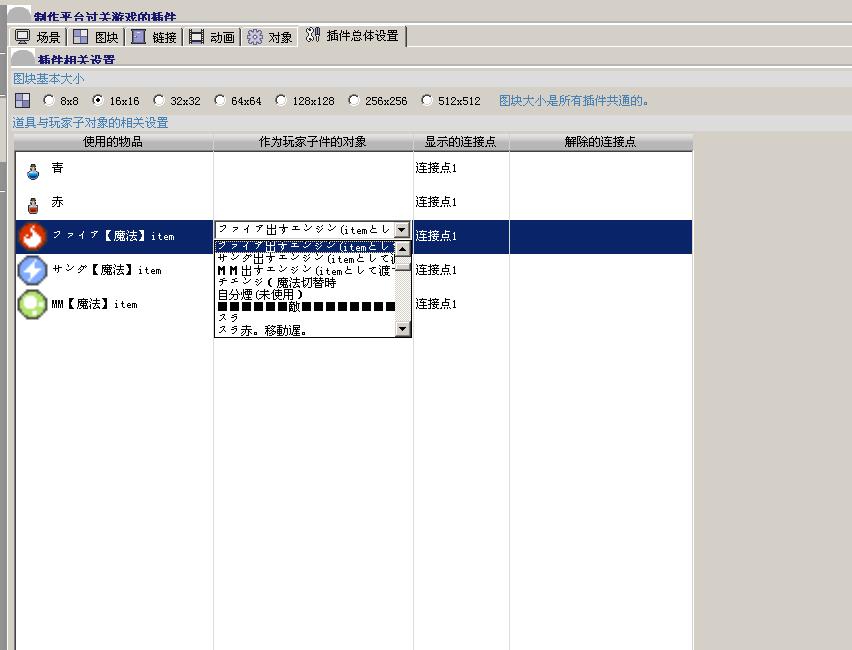Image resolution: width=852 pixels, height=650 pixels.
Task: Click the green MM magic item icon
Action: point(33,304)
